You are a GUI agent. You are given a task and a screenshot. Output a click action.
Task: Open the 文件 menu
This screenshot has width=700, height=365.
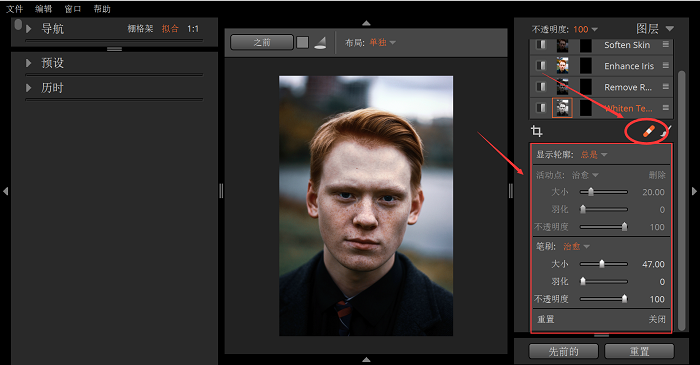coord(14,8)
